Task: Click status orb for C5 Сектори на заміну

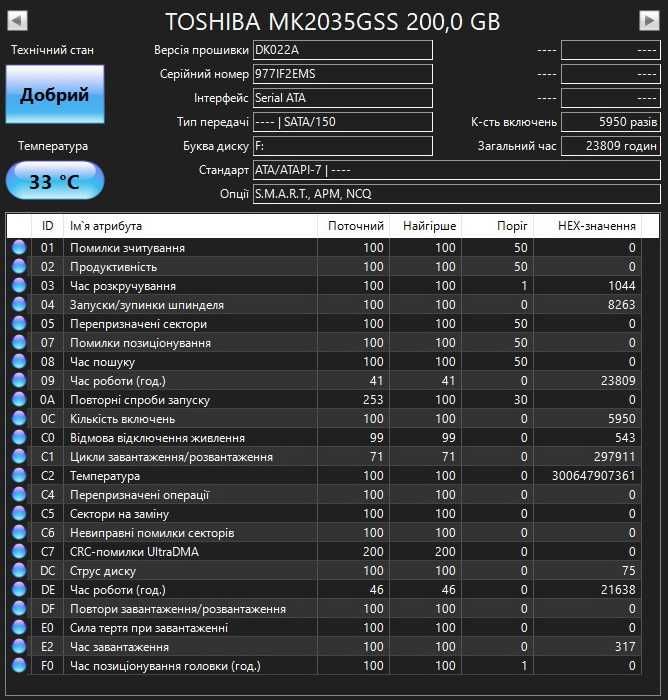Action: pyautogui.click(x=19, y=513)
